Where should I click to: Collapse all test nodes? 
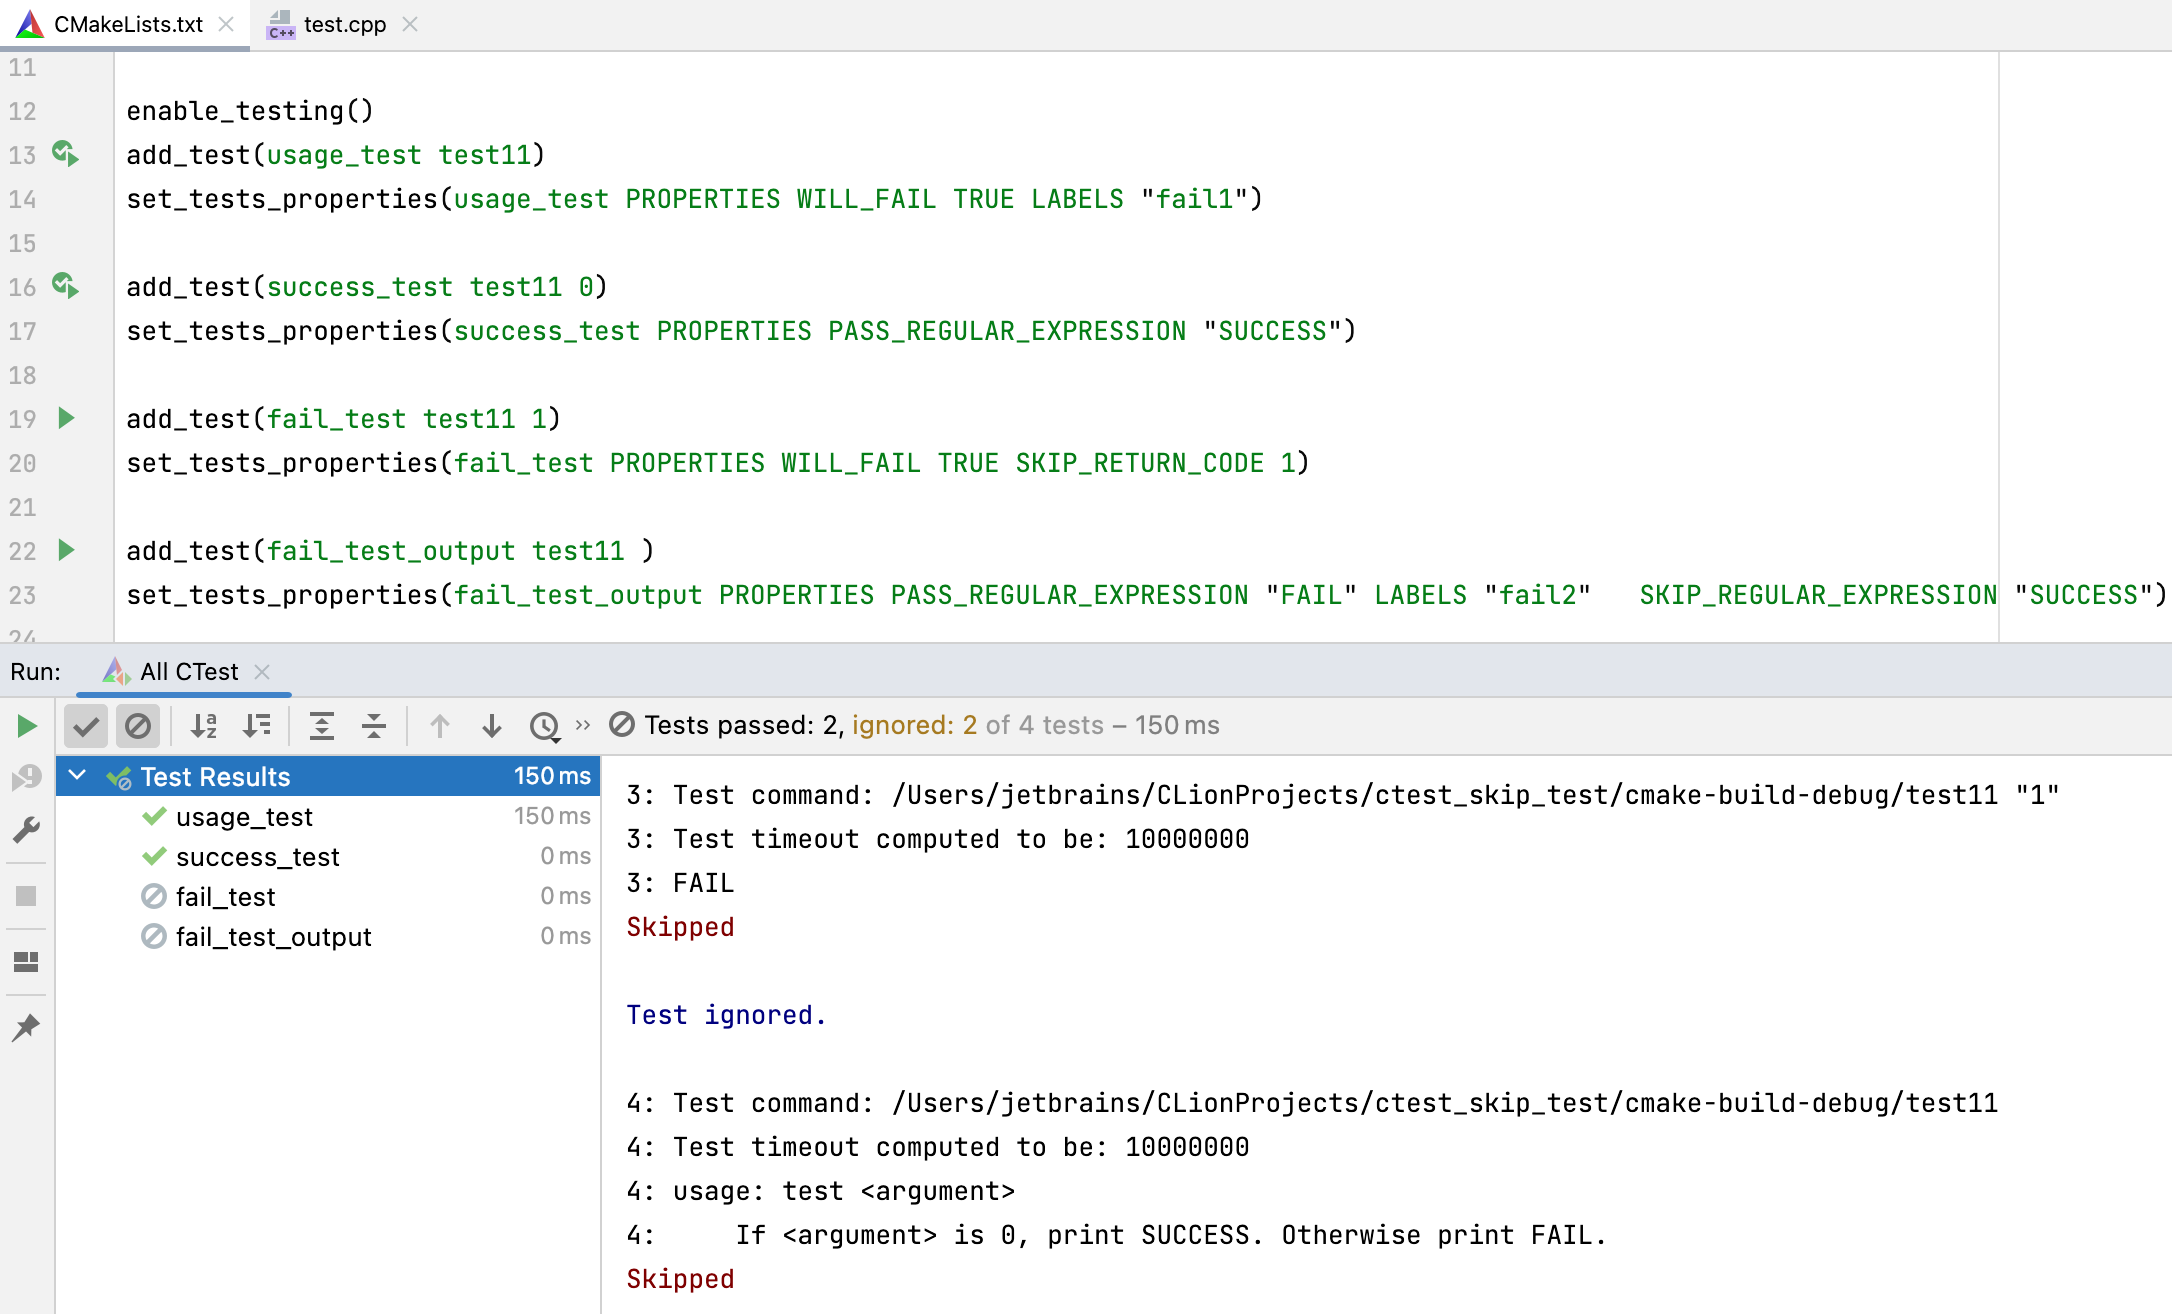click(x=374, y=726)
